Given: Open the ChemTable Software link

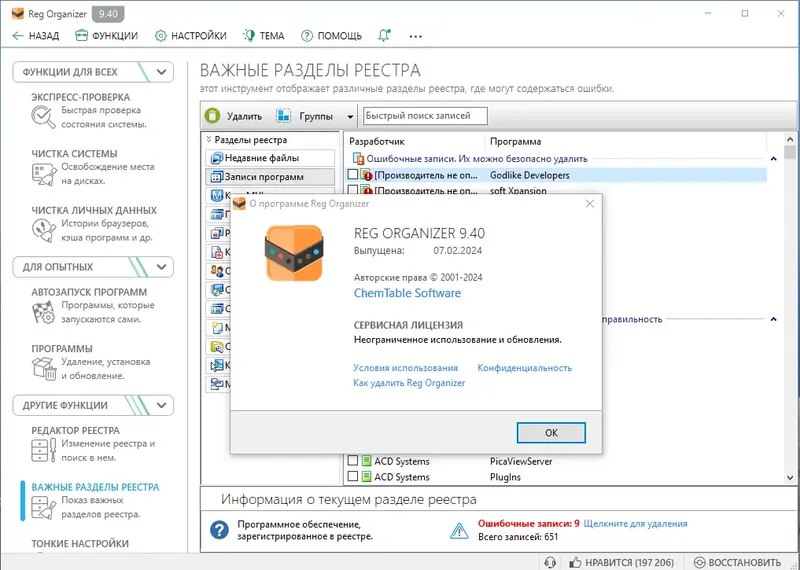Looking at the screenshot, I should [x=407, y=293].
